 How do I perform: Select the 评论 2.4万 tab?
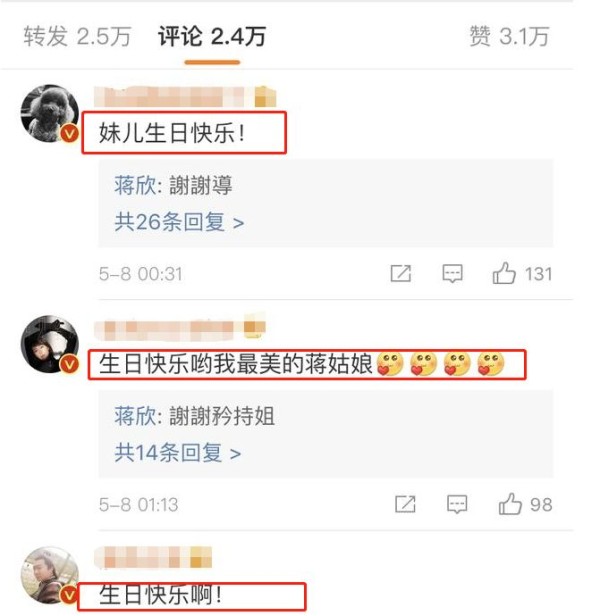[x=212, y=37]
